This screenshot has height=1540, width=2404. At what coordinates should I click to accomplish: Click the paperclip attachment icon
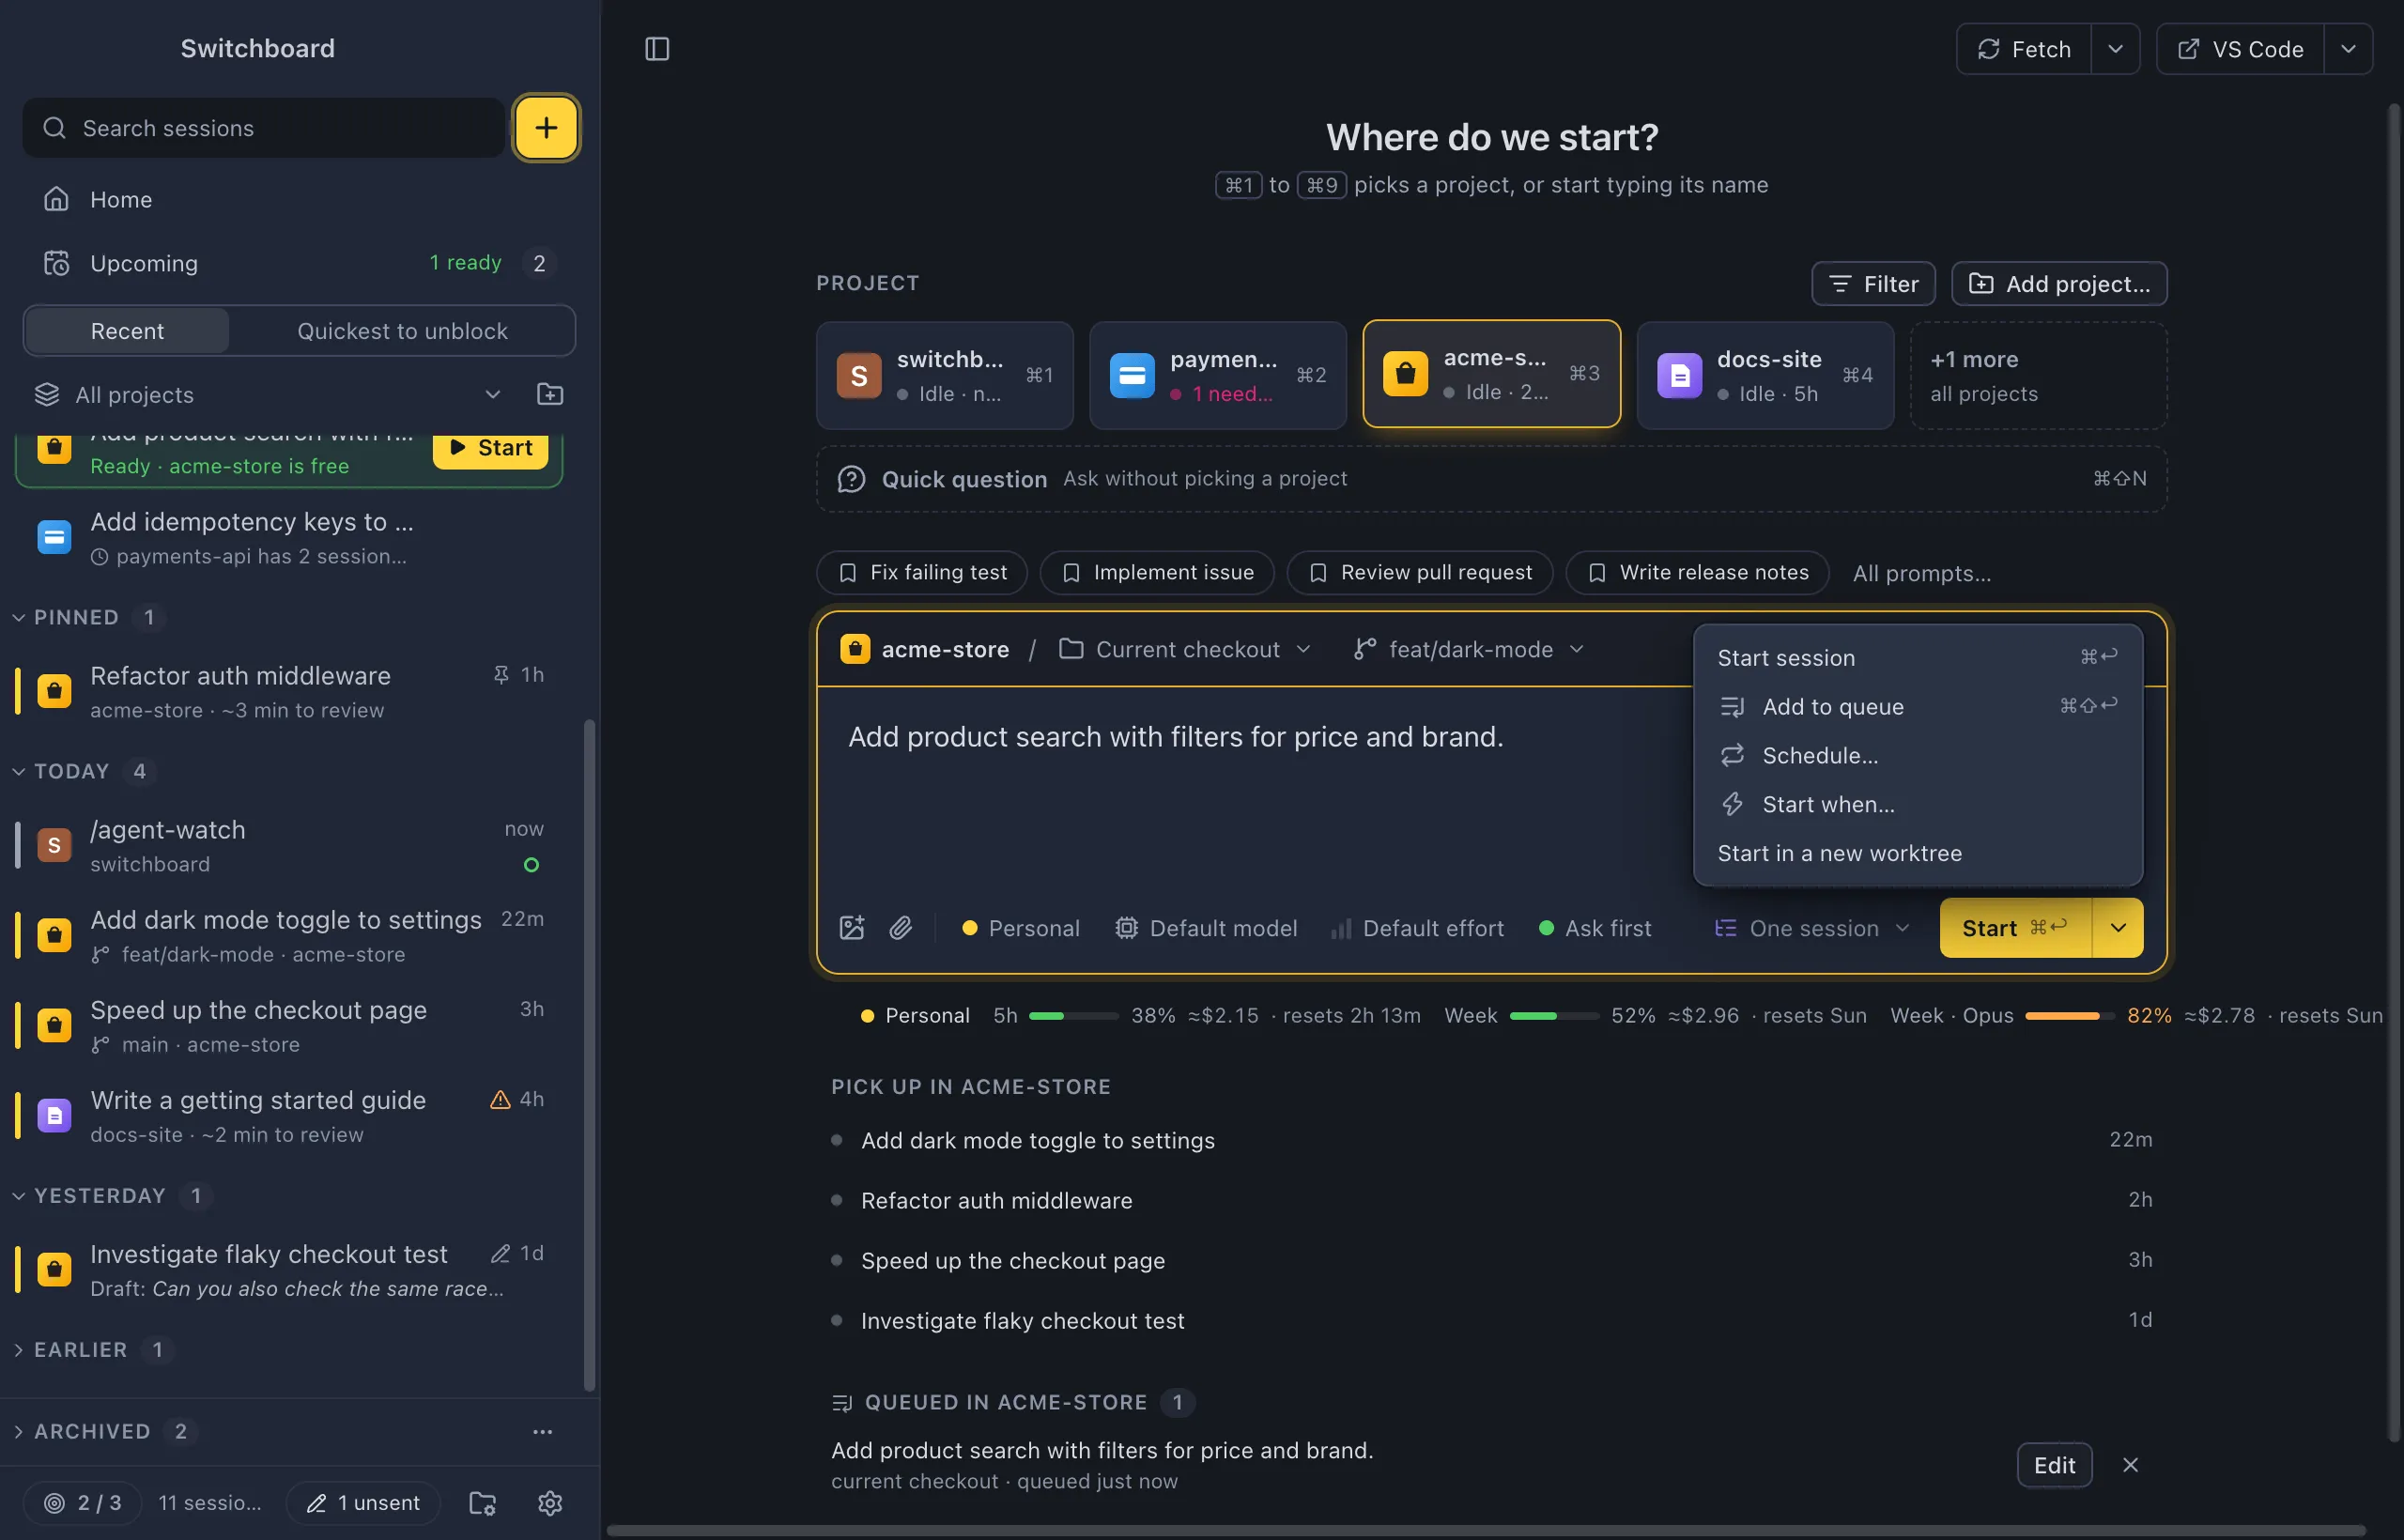point(901,928)
